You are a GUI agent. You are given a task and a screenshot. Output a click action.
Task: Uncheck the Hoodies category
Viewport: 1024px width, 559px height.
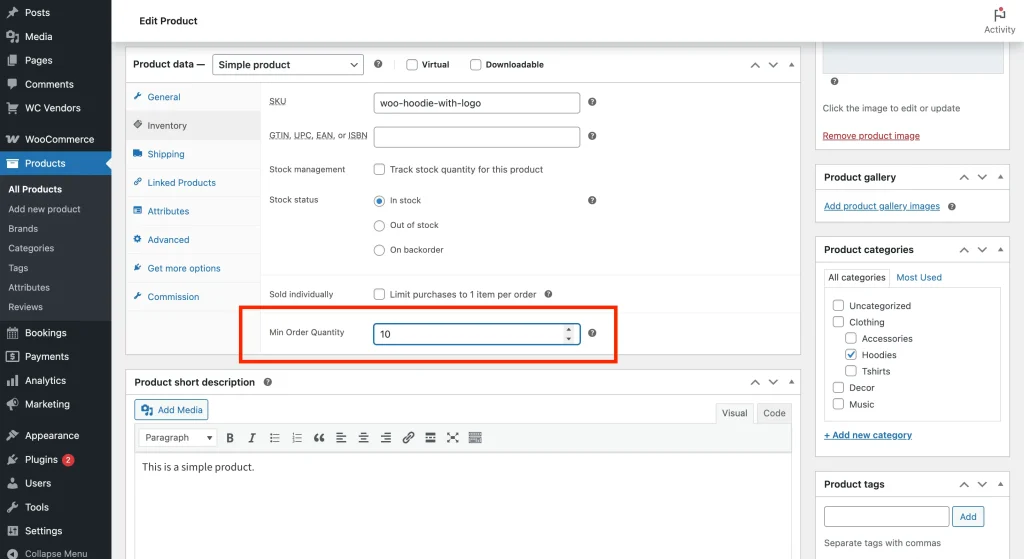(850, 355)
